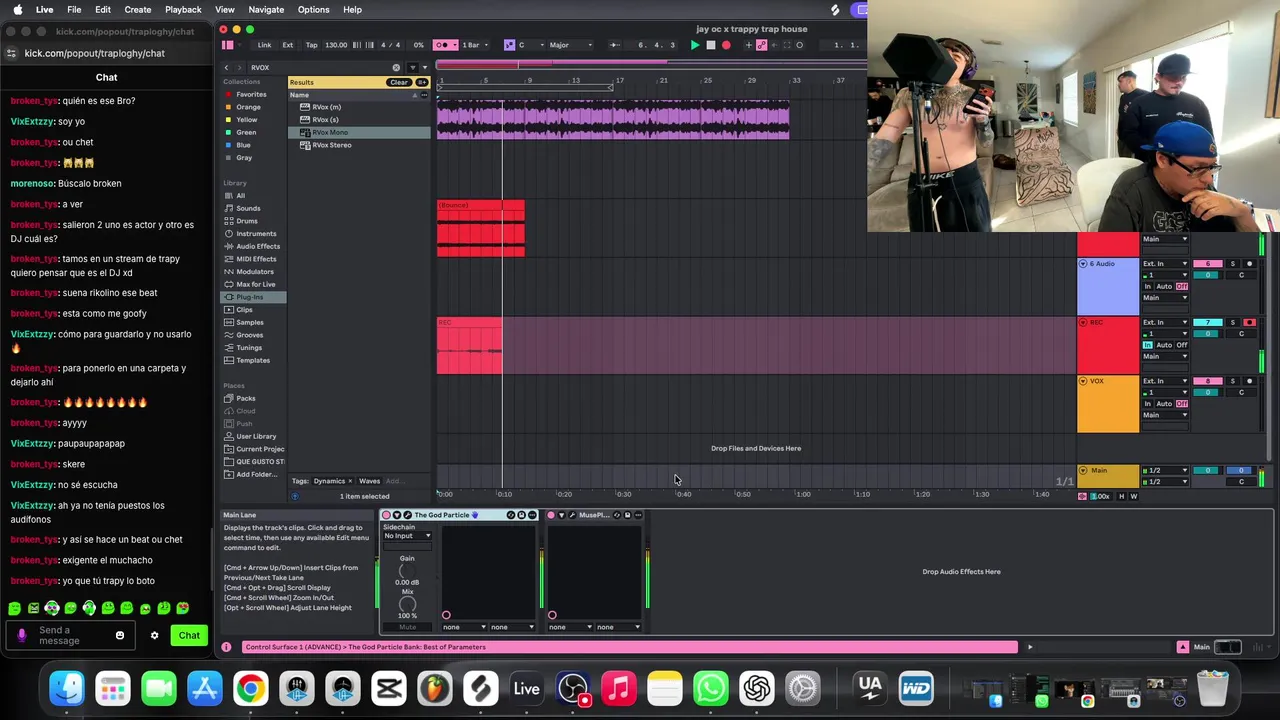
Task: Select the Waves tag filter
Action: pyautogui.click(x=369, y=481)
